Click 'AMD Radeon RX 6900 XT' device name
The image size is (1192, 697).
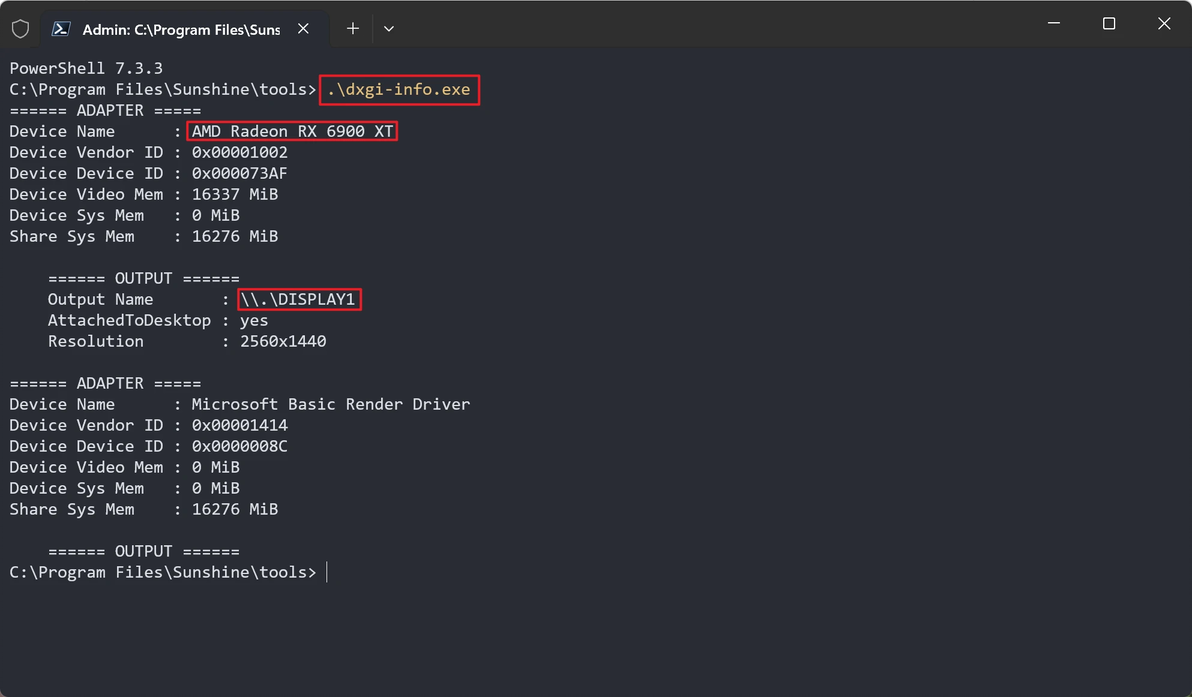point(292,131)
